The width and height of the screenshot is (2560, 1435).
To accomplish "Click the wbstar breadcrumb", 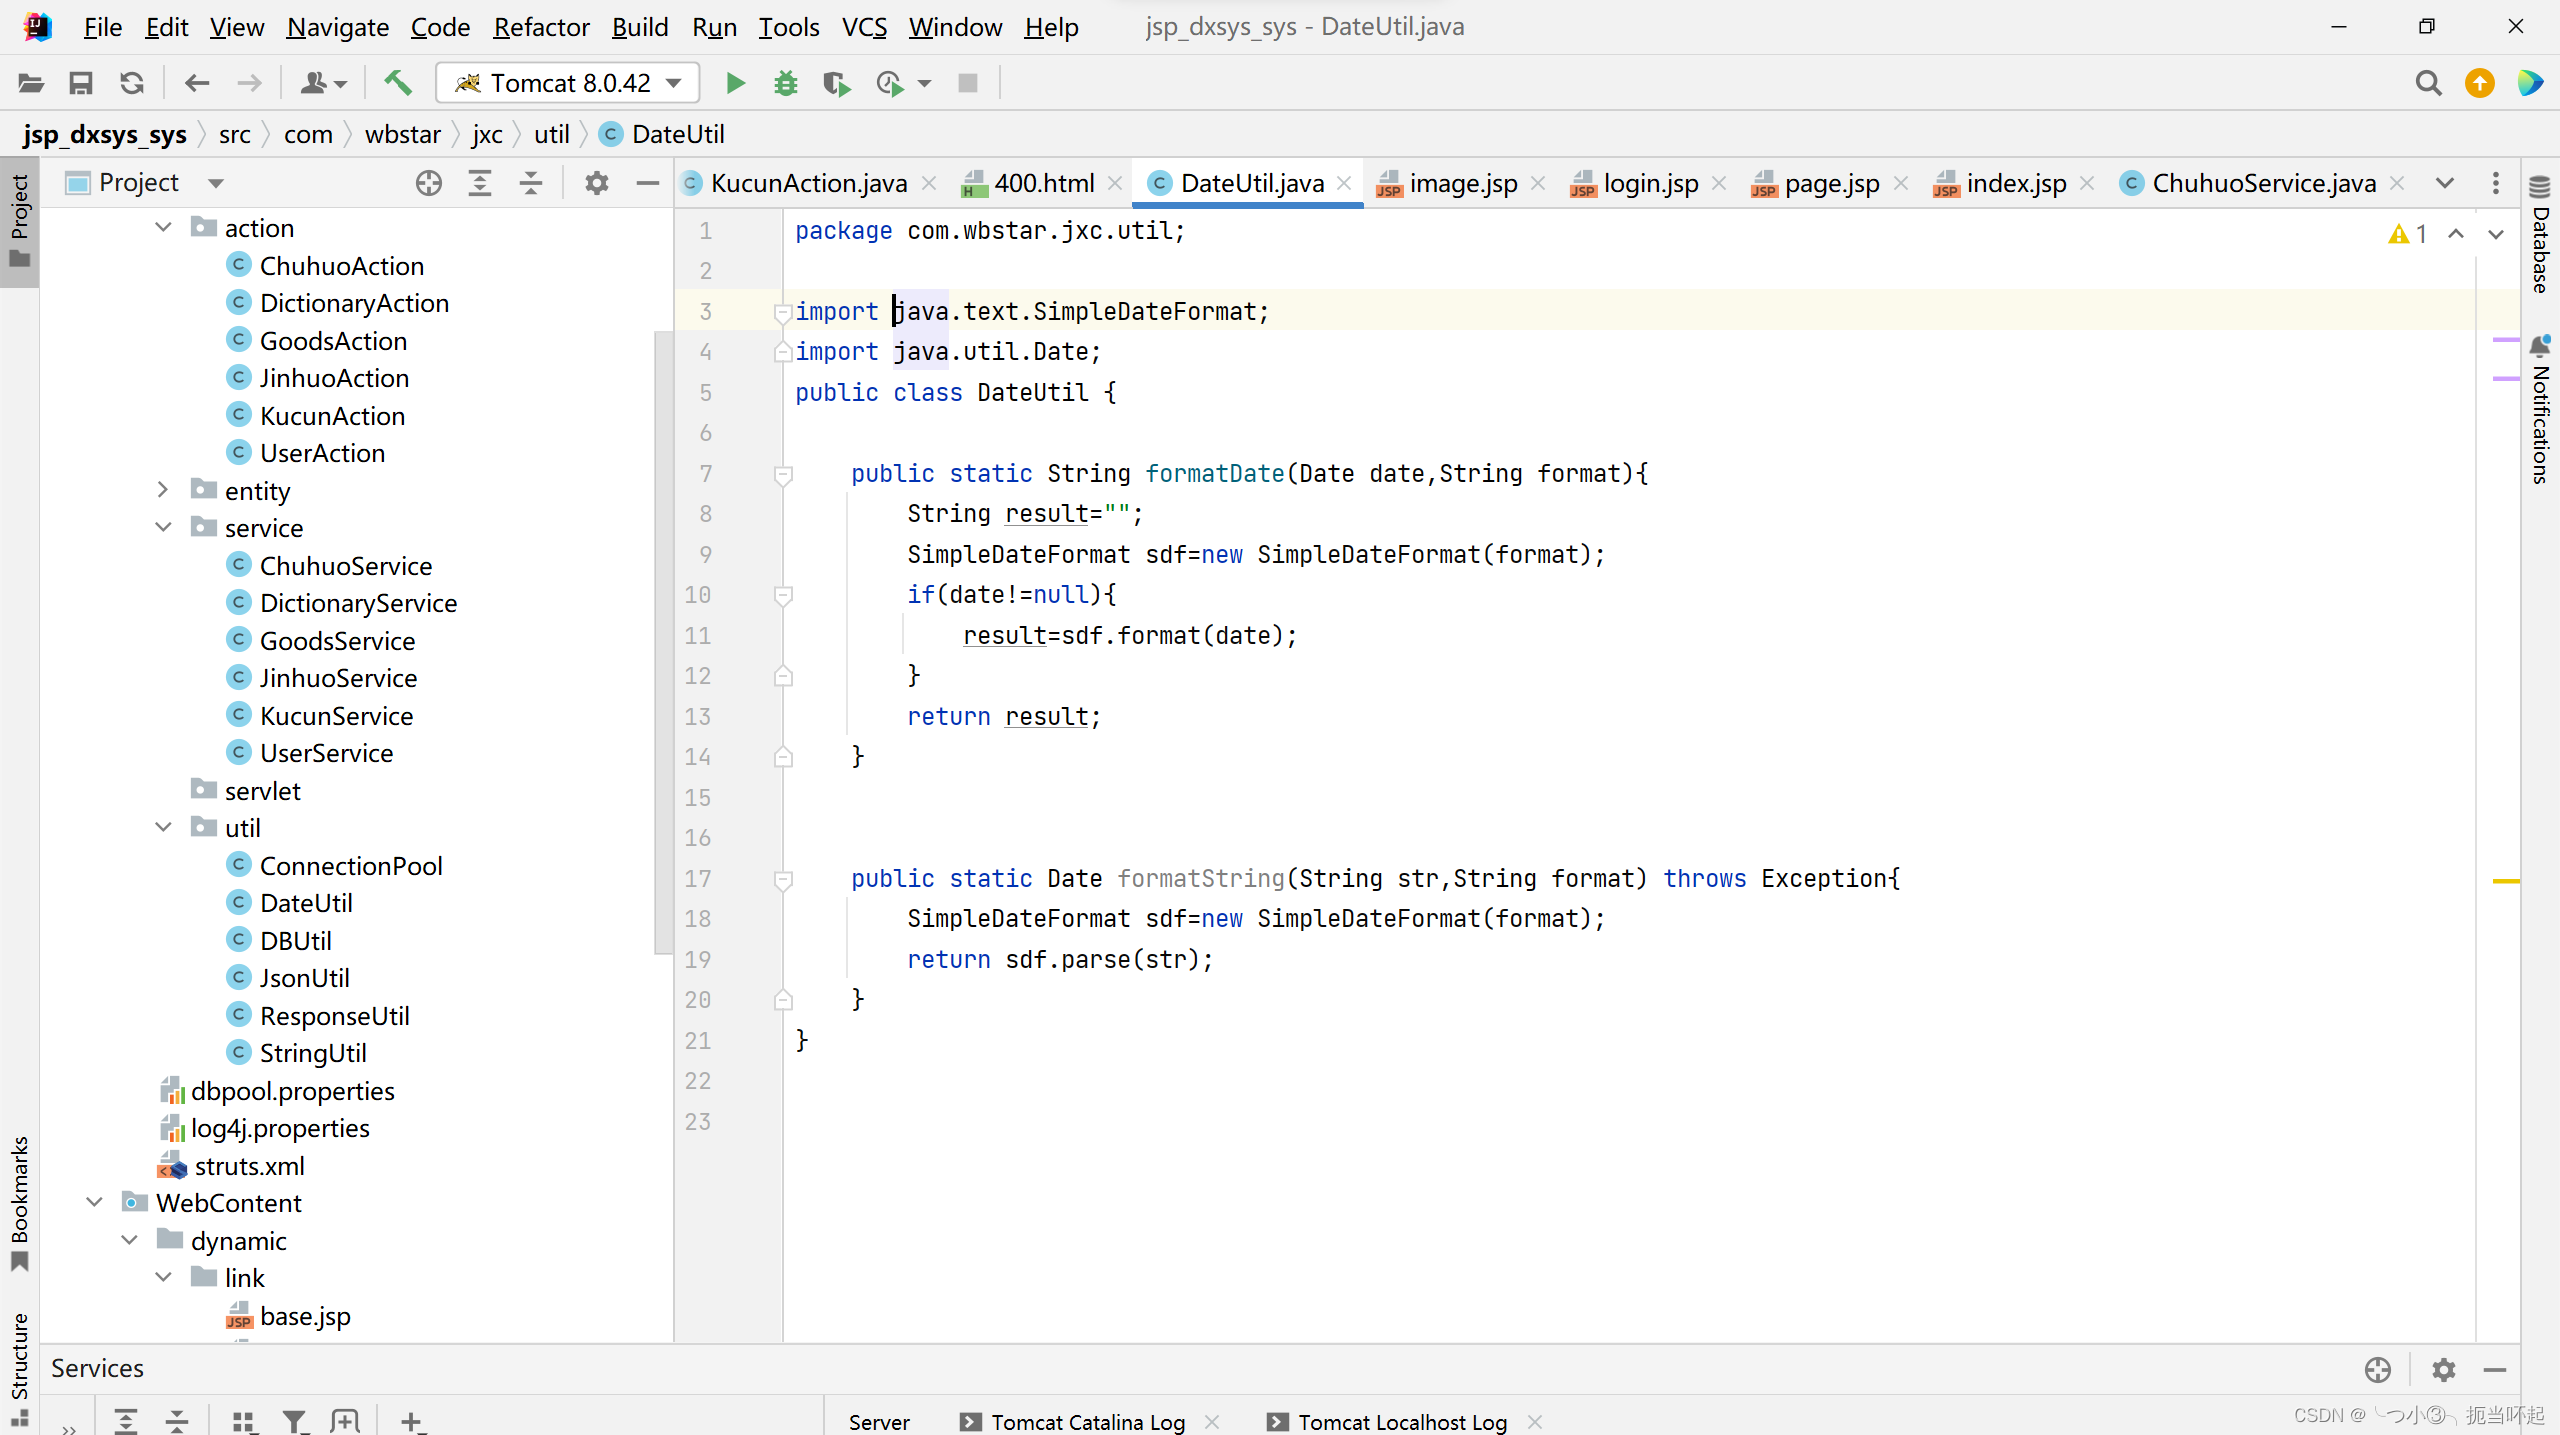I will (402, 134).
